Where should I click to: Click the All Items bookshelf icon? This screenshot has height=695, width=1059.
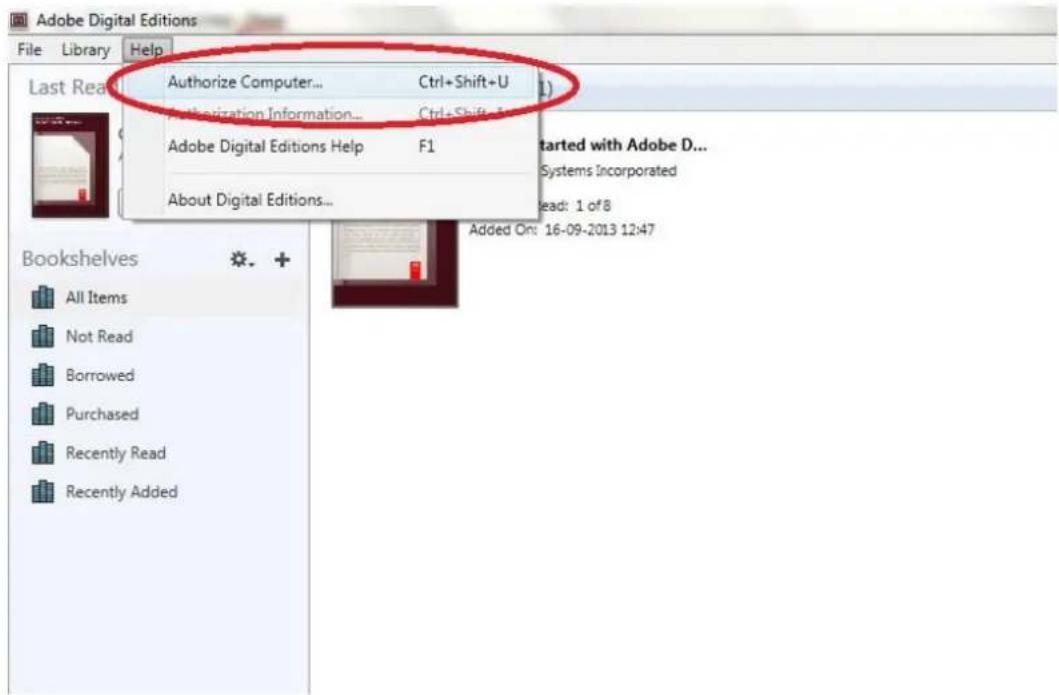click(43, 297)
